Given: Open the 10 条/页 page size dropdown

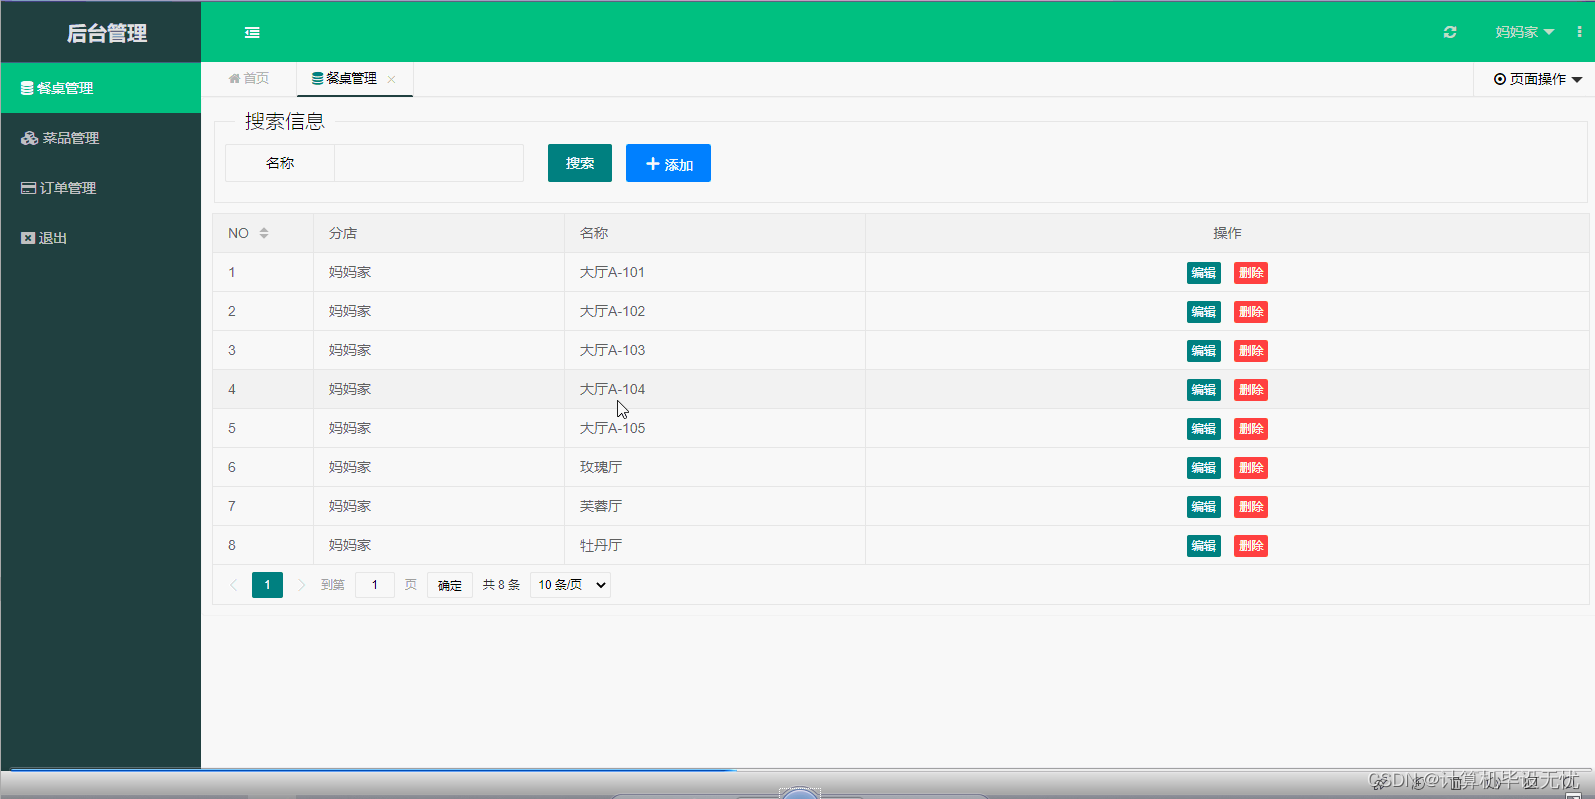Looking at the screenshot, I should tap(571, 585).
